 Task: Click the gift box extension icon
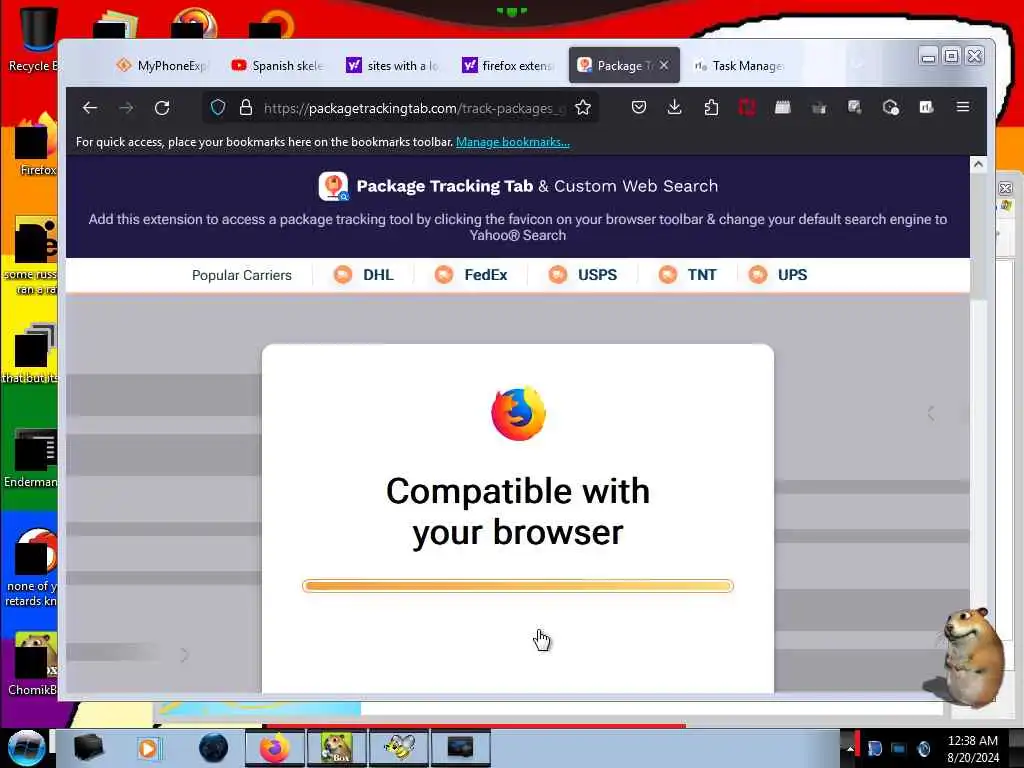[x=818, y=108]
